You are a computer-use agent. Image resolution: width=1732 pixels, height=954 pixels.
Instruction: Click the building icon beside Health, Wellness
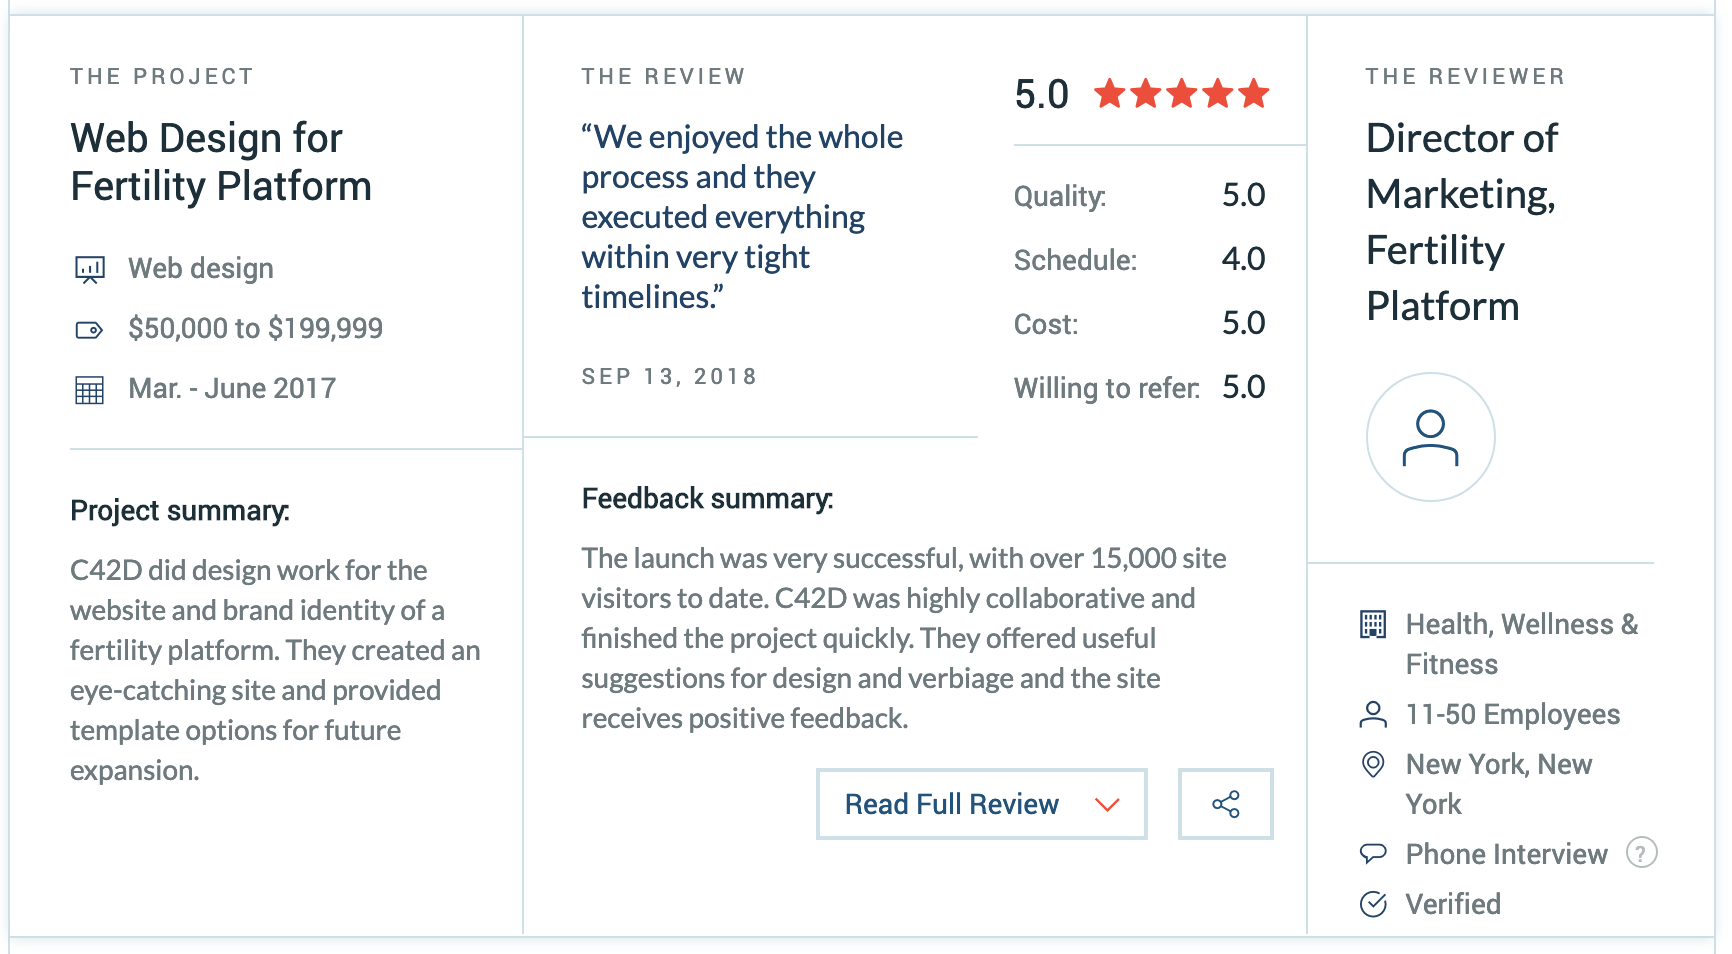(1373, 624)
